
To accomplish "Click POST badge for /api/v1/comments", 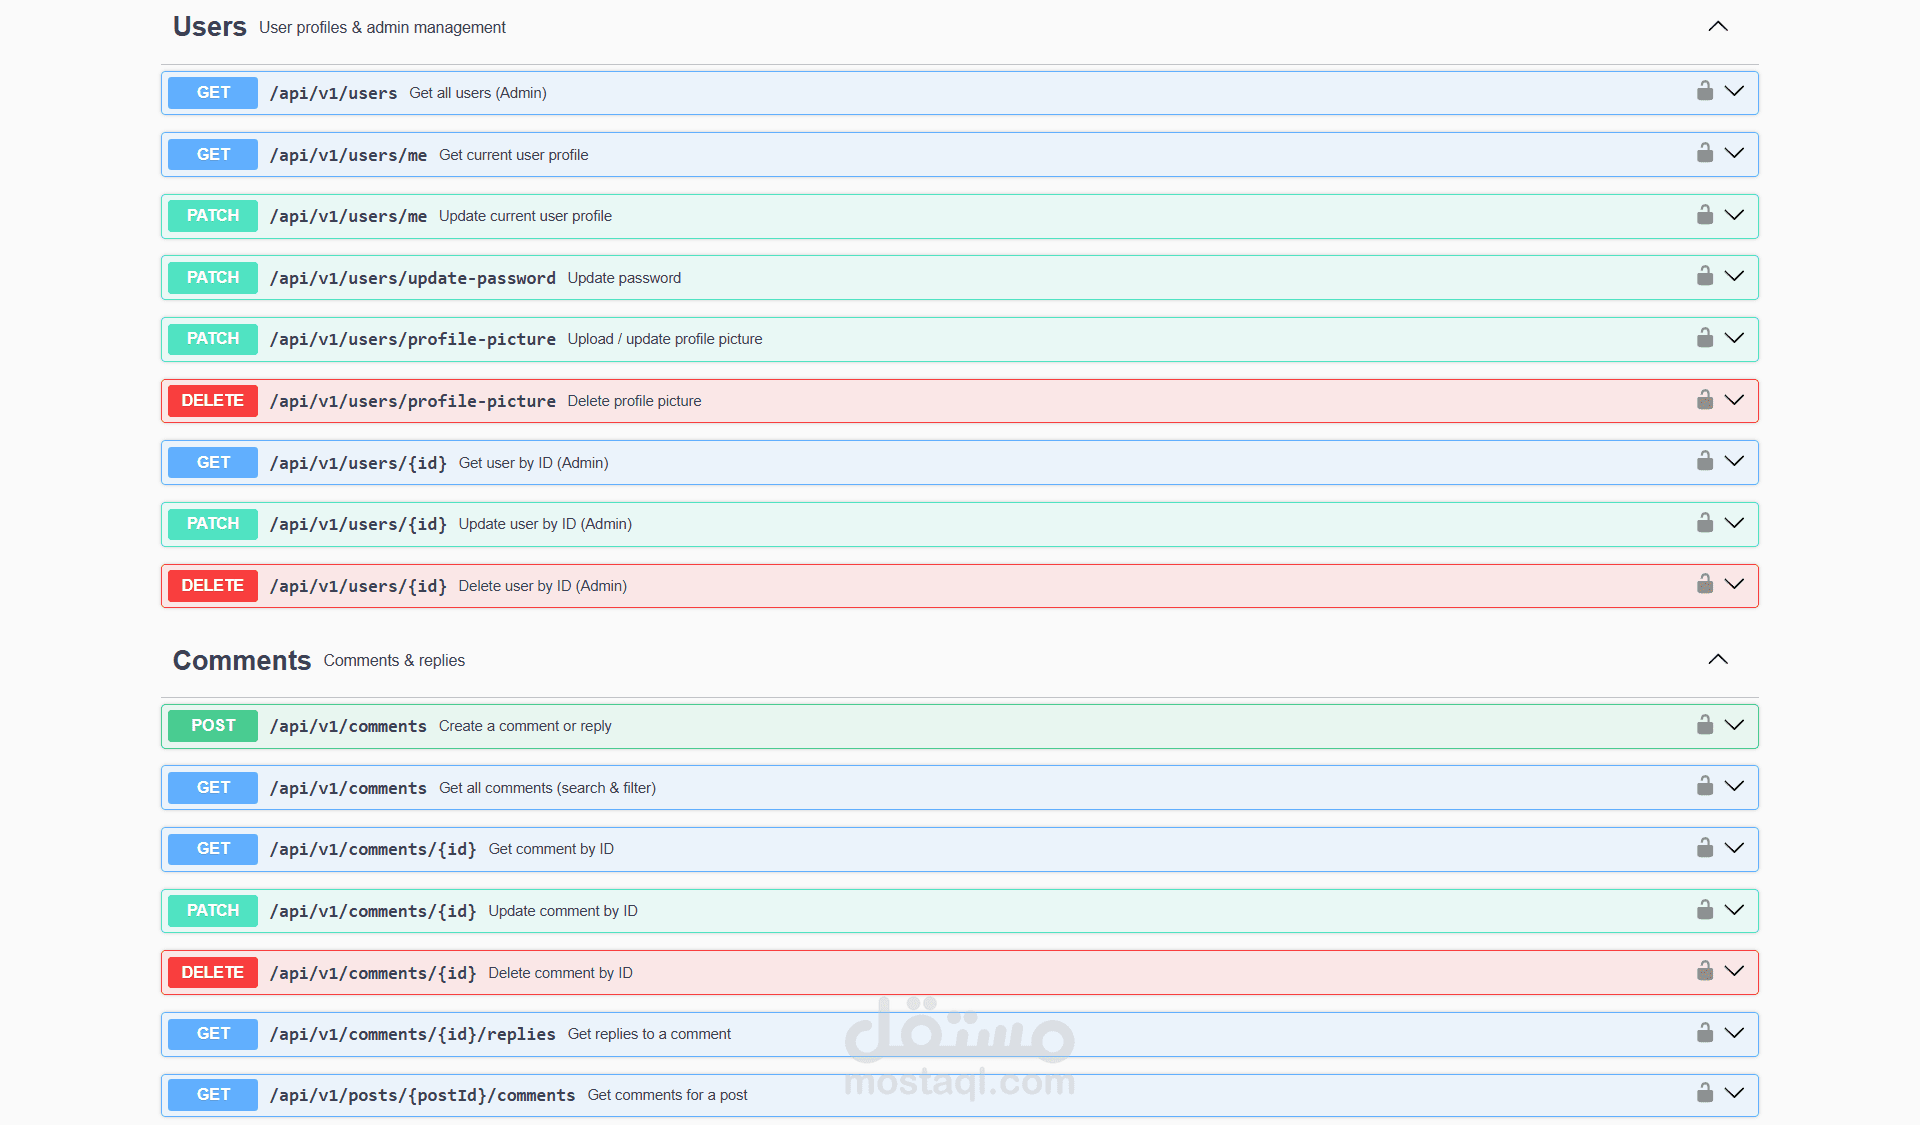I will click(x=213, y=726).
